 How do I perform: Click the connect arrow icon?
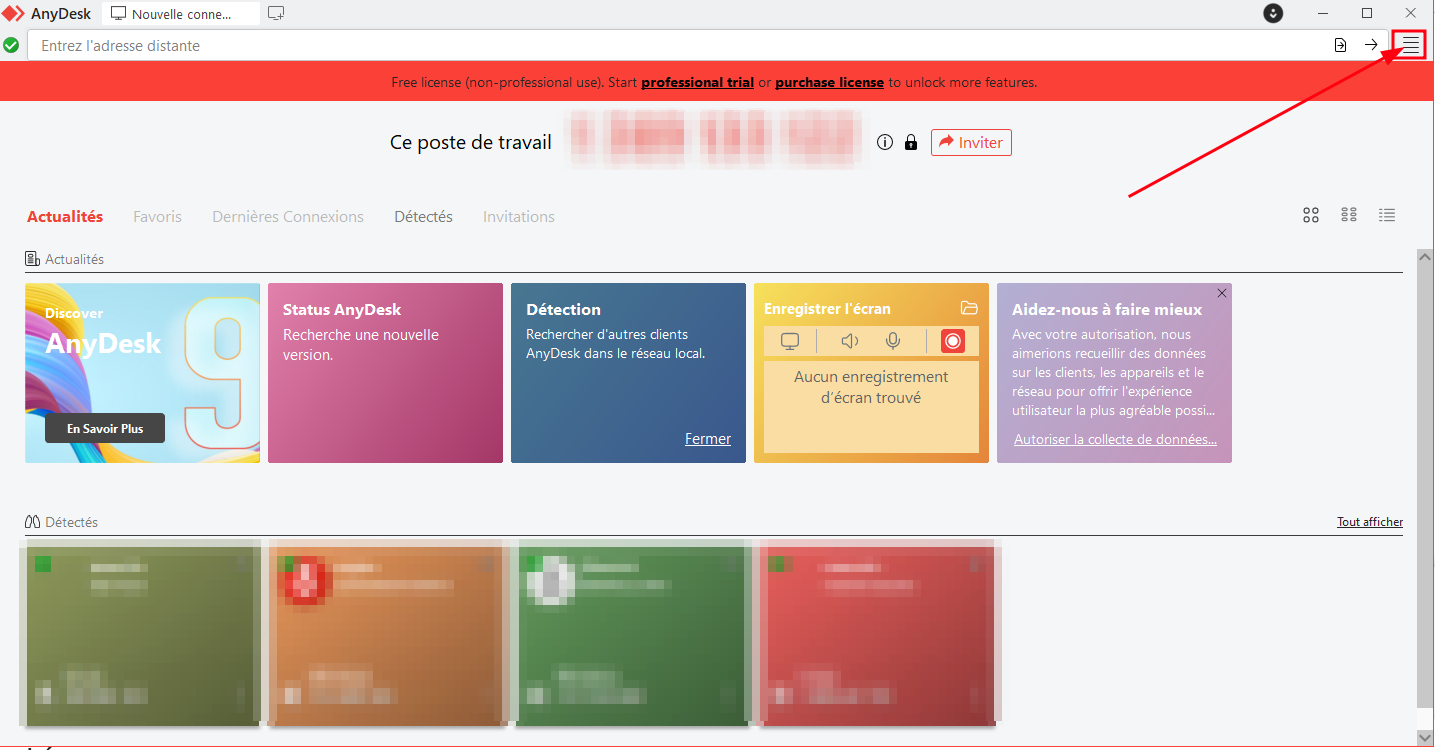point(1371,45)
